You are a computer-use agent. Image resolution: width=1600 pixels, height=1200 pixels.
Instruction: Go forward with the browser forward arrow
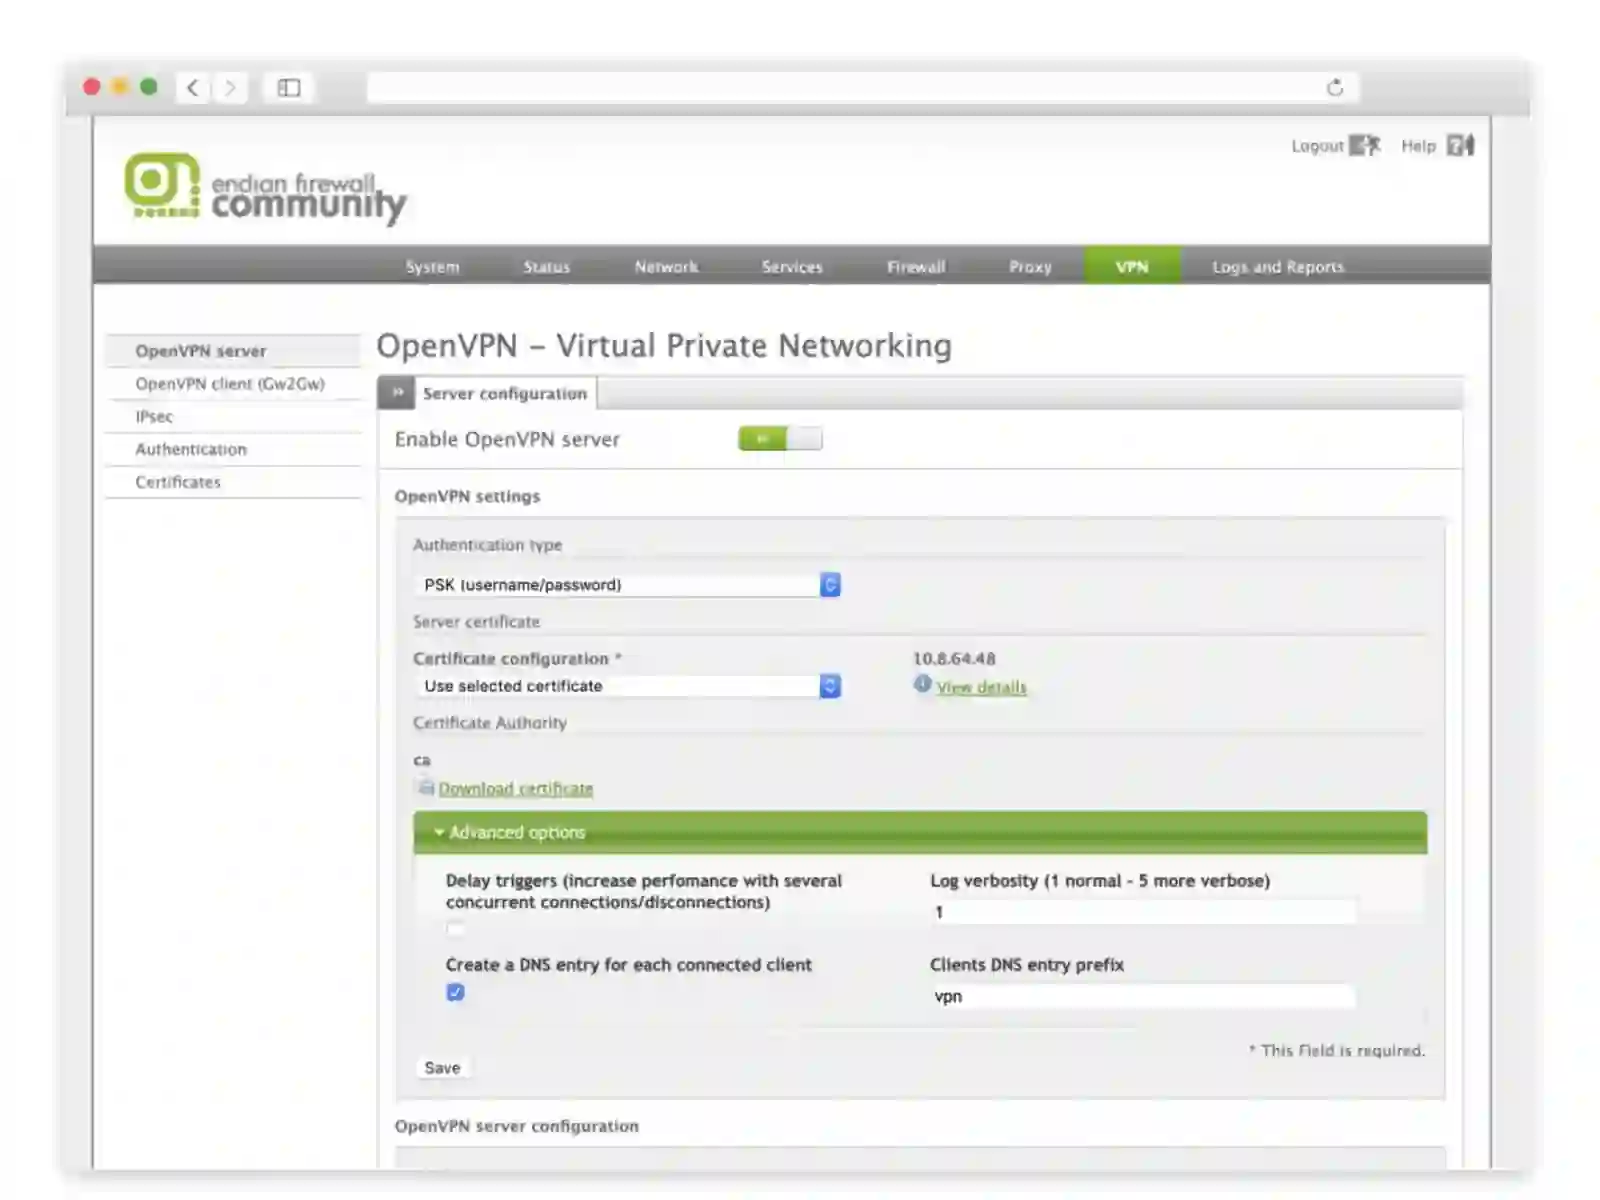tap(230, 88)
